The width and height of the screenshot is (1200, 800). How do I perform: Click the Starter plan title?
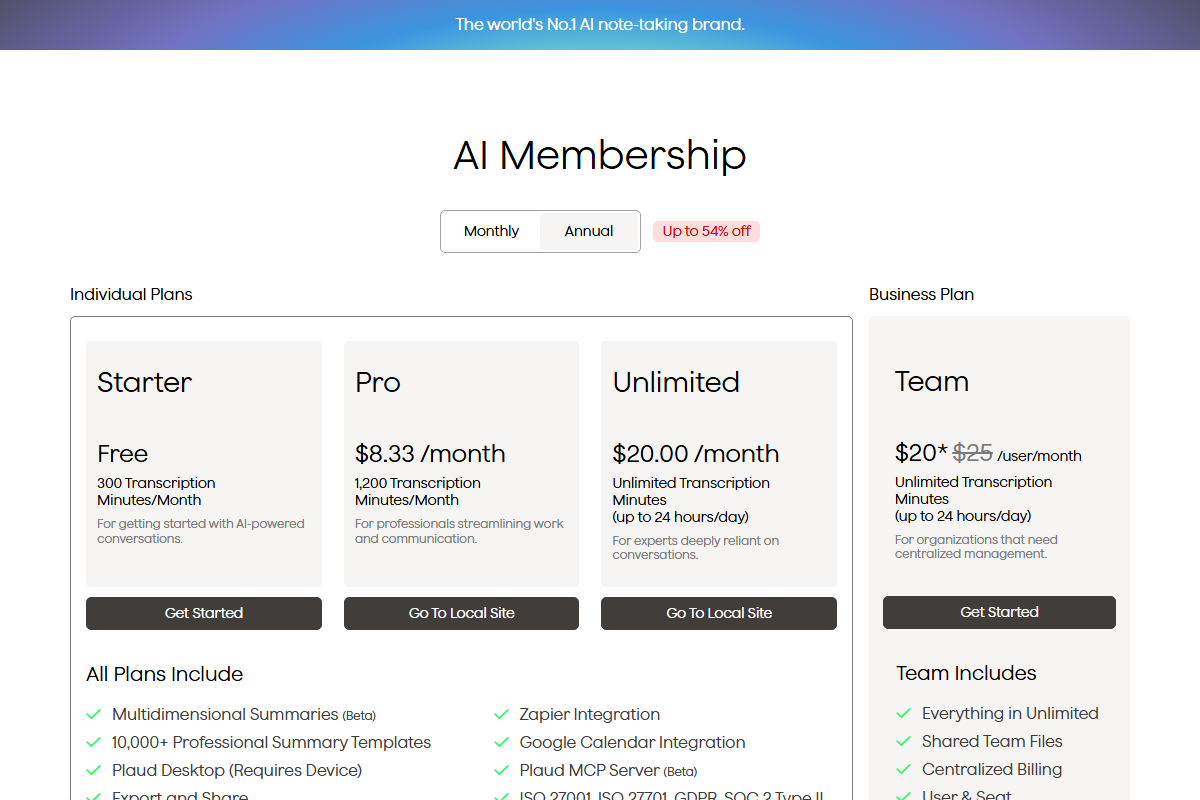(x=145, y=382)
